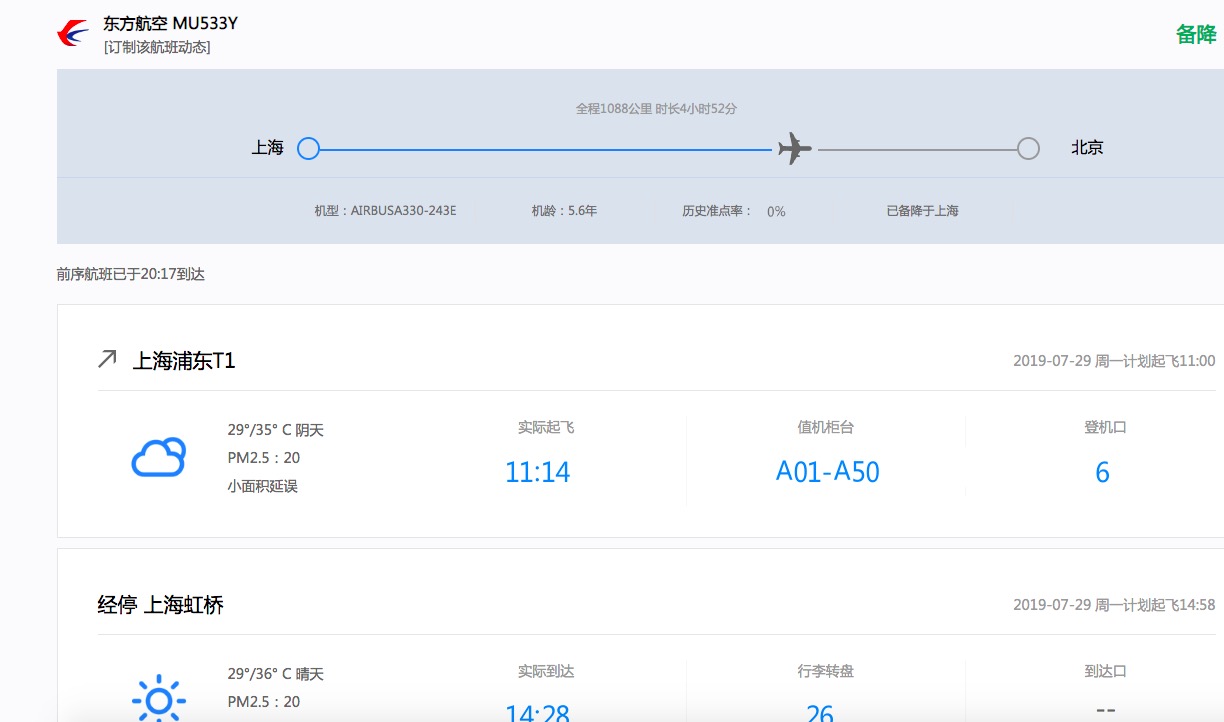1224x722 pixels.
Task: Click the 历史准点率 label
Action: pos(717,211)
